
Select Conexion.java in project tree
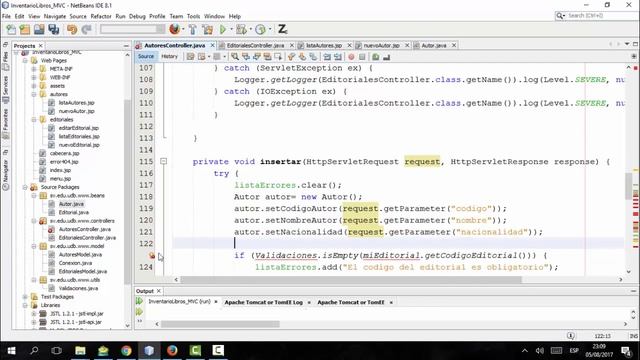tap(75, 263)
